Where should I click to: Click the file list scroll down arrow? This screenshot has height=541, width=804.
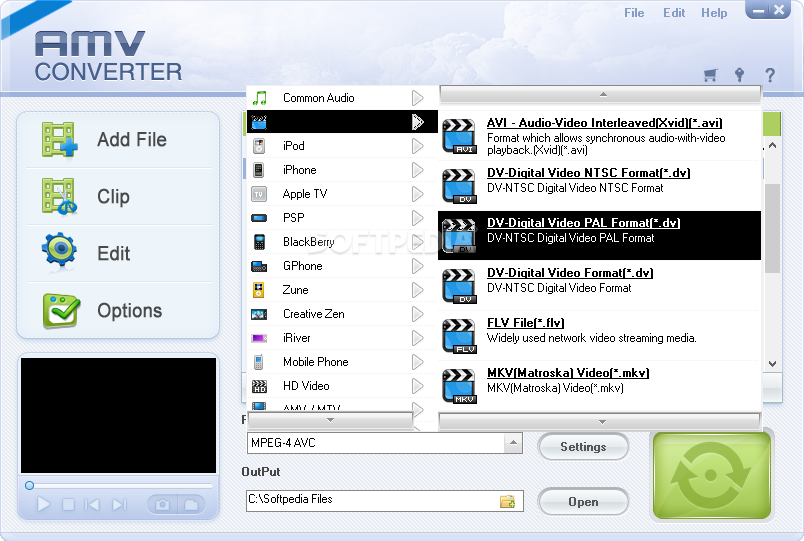pos(773,364)
